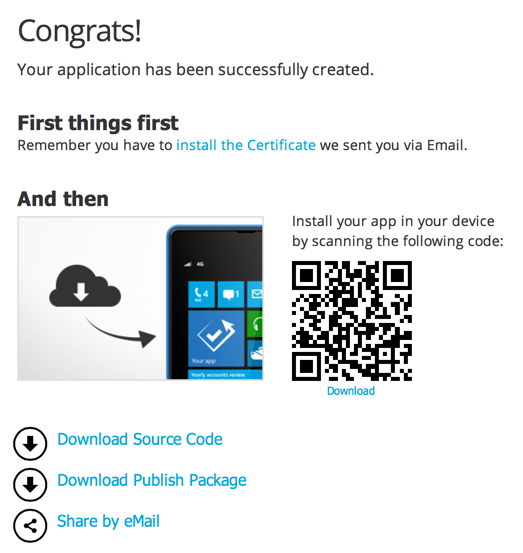Click the 'First things first' heading

[98, 123]
